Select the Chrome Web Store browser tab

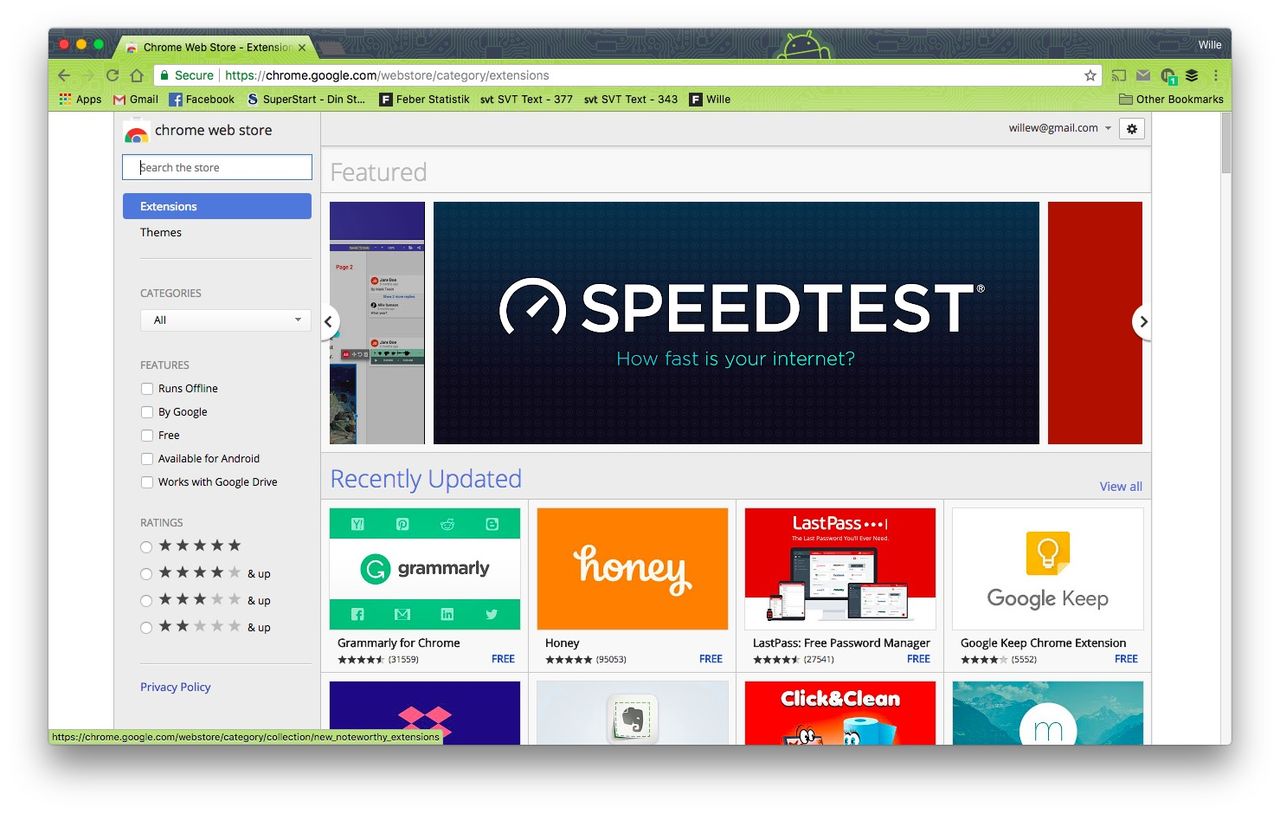216,47
